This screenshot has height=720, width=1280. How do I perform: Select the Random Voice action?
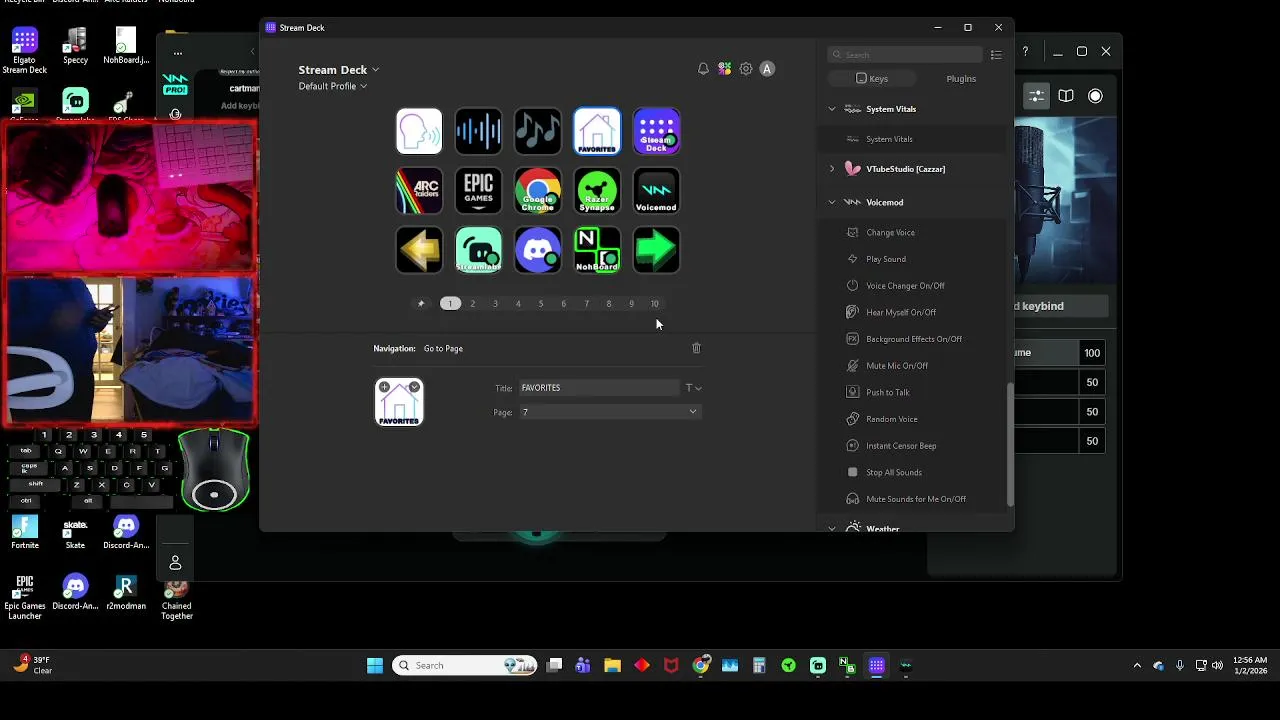coord(912,419)
